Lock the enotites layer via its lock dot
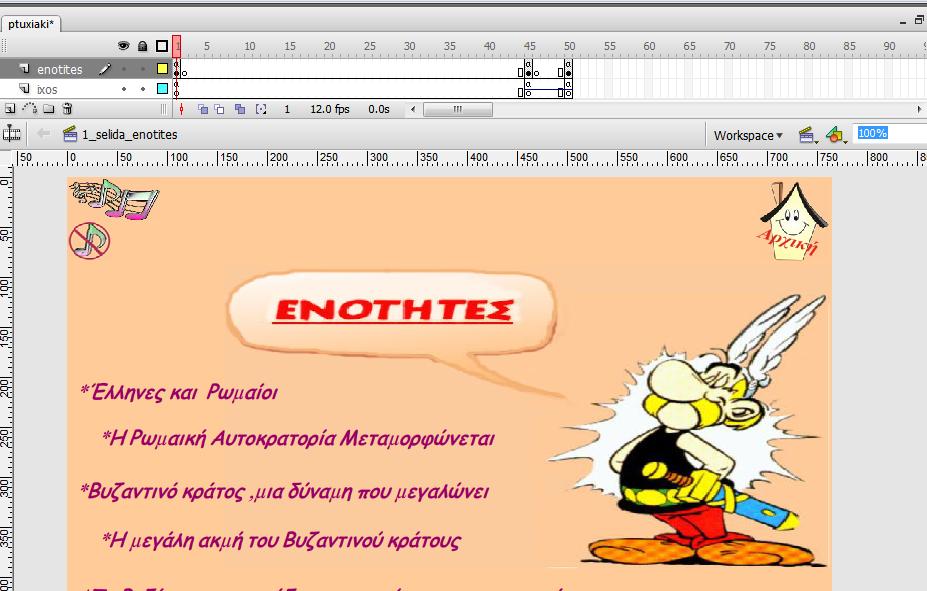Viewport: 927px width, 591px height. pyautogui.click(x=142, y=69)
